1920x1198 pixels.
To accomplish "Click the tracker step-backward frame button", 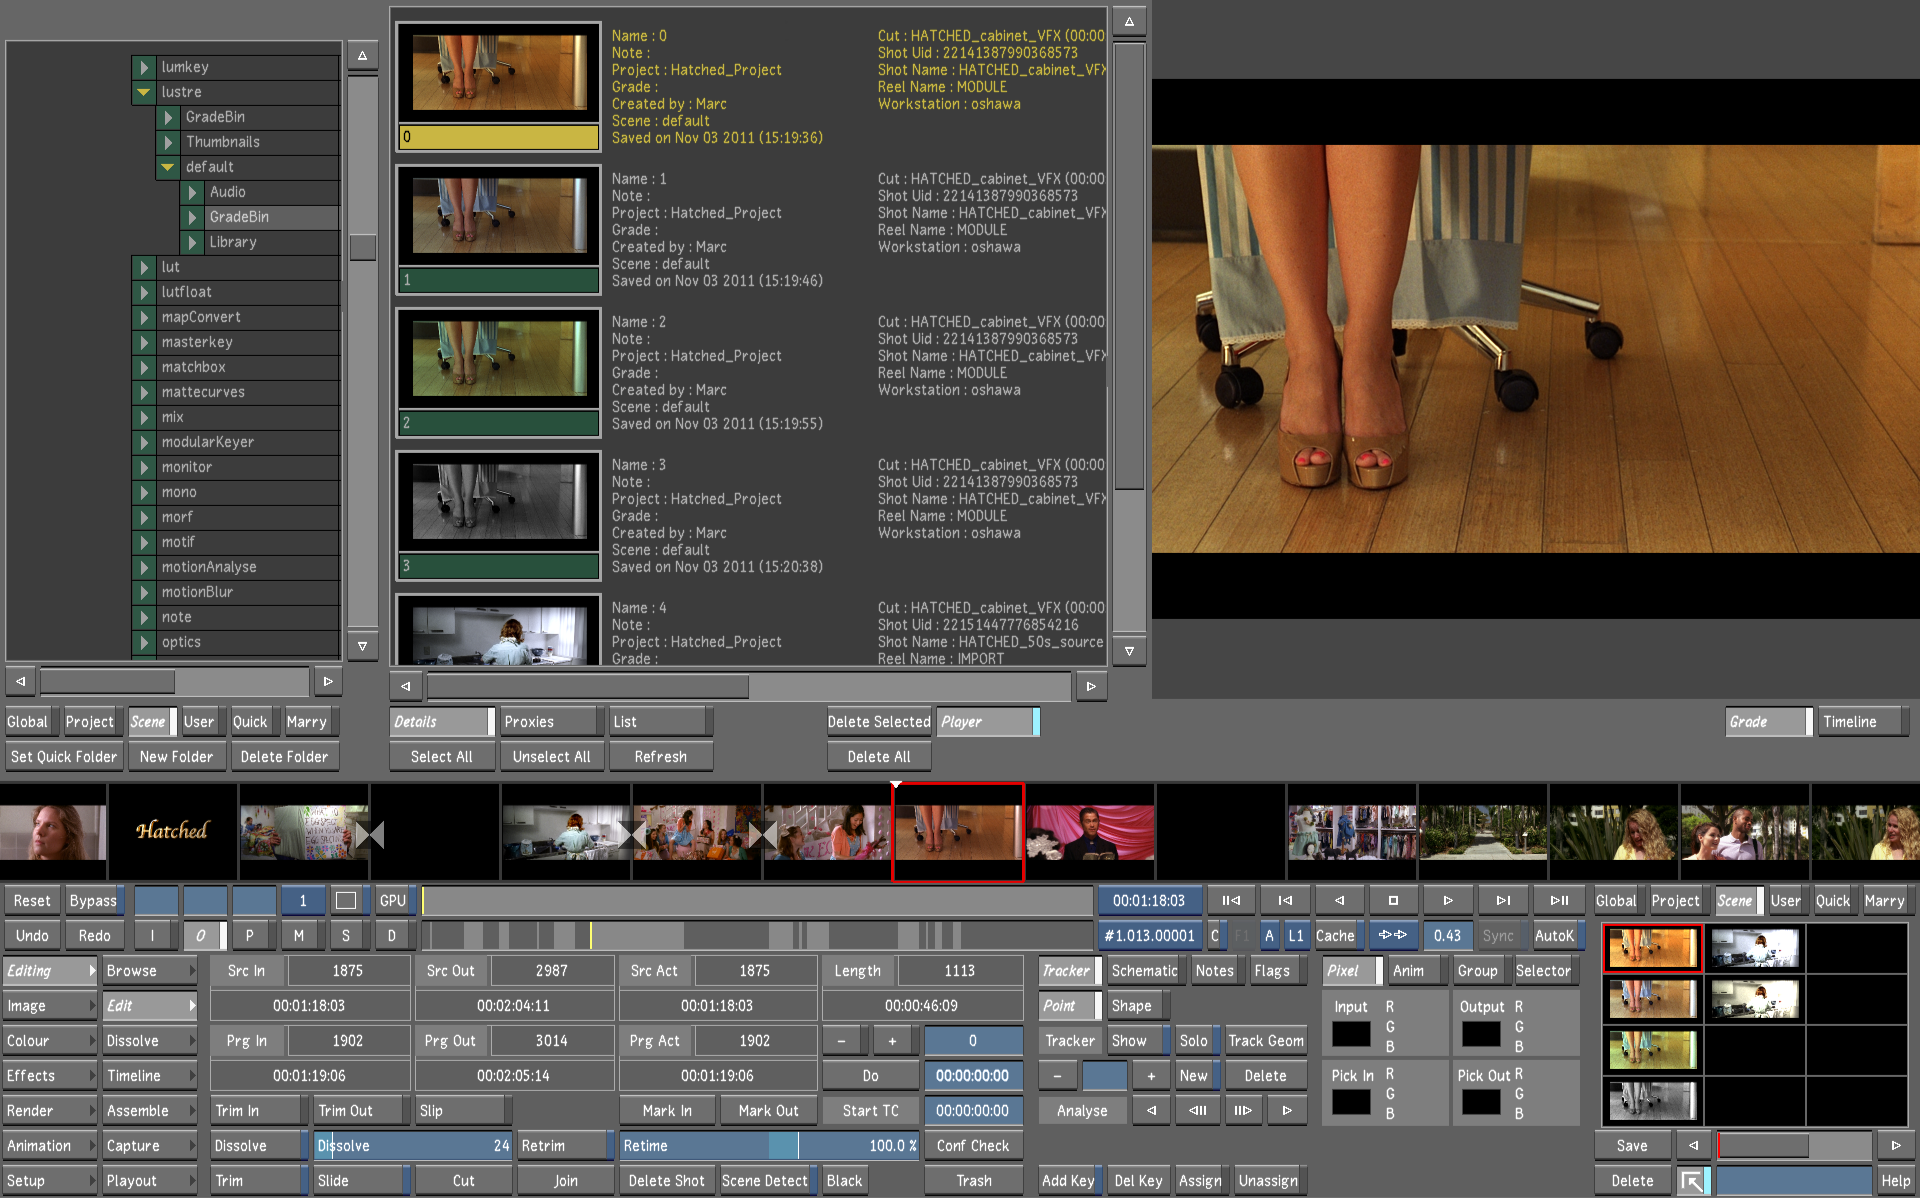I will pyautogui.click(x=1197, y=1110).
